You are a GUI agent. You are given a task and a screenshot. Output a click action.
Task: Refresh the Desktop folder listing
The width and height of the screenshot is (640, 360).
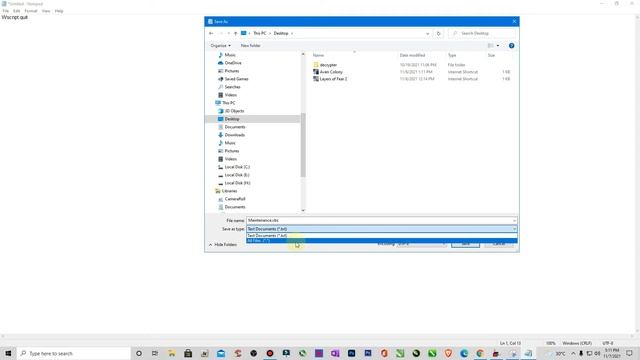click(x=438, y=33)
